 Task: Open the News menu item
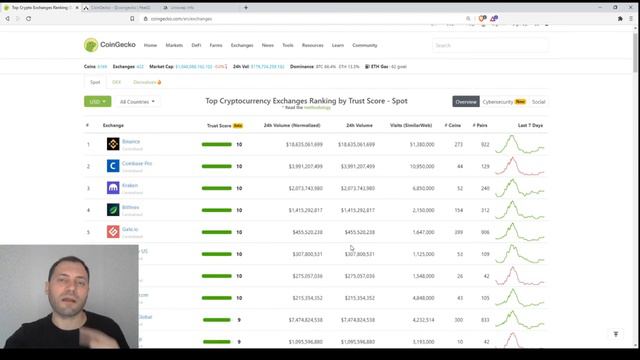(268, 45)
